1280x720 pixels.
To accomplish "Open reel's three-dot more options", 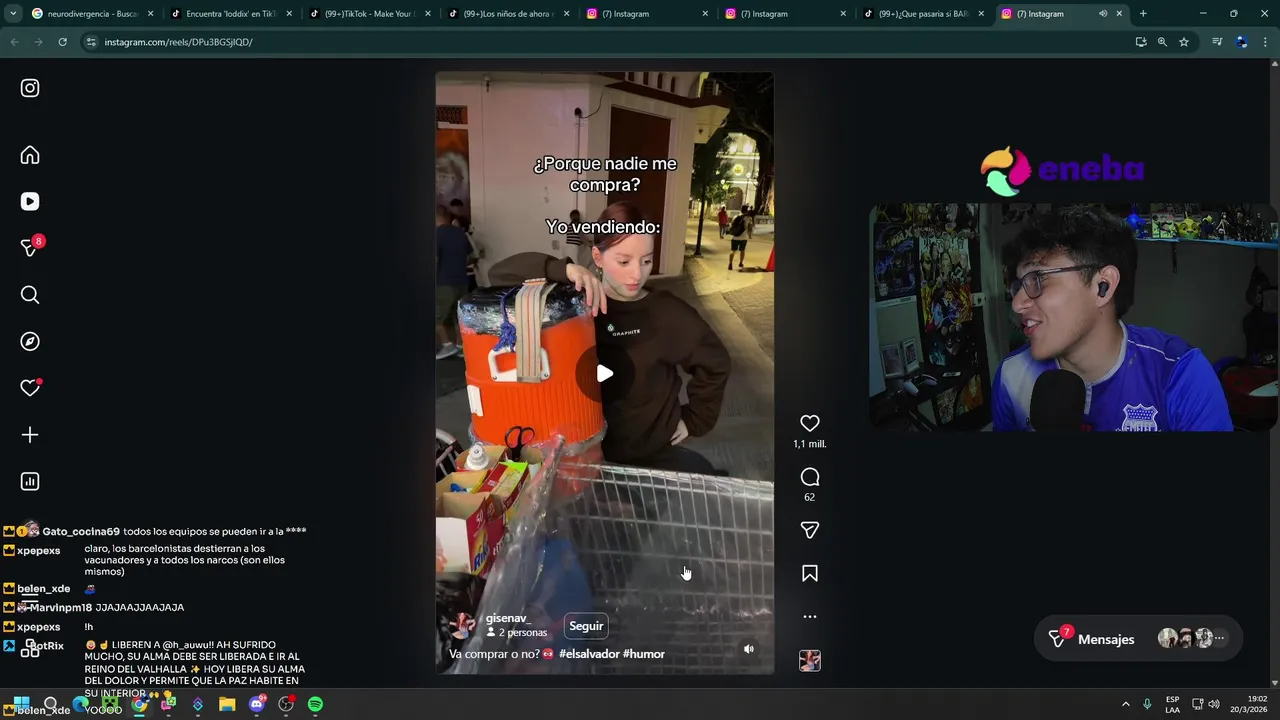I will (810, 617).
